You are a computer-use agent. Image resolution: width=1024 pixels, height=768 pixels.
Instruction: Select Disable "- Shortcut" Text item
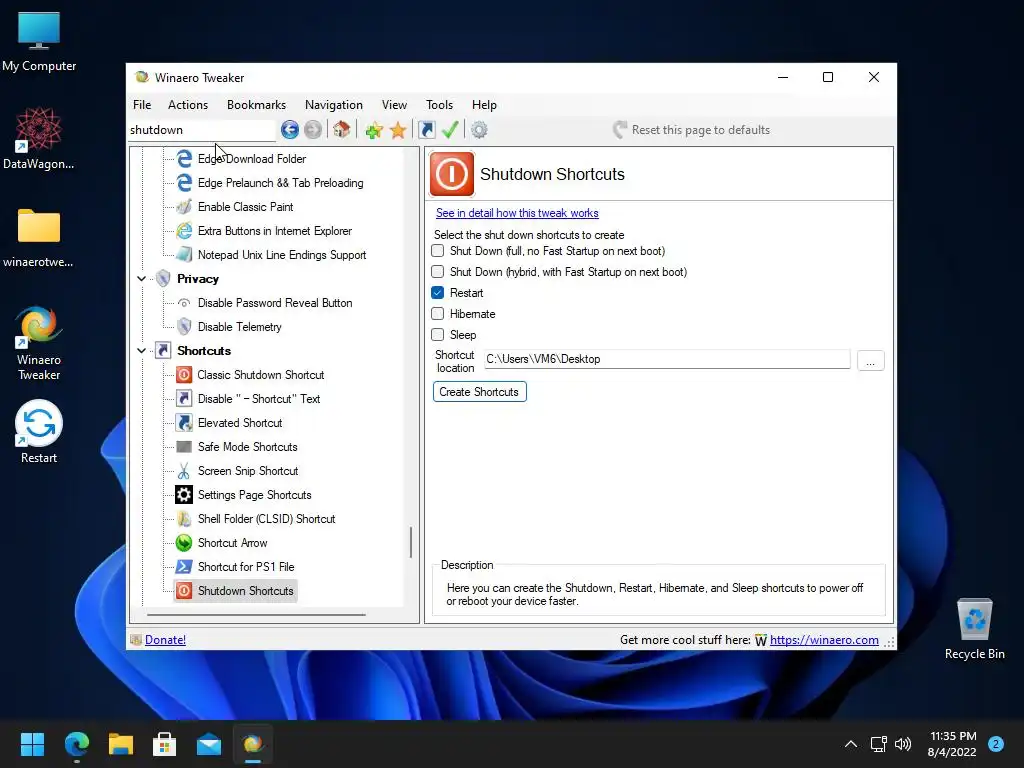pos(259,399)
